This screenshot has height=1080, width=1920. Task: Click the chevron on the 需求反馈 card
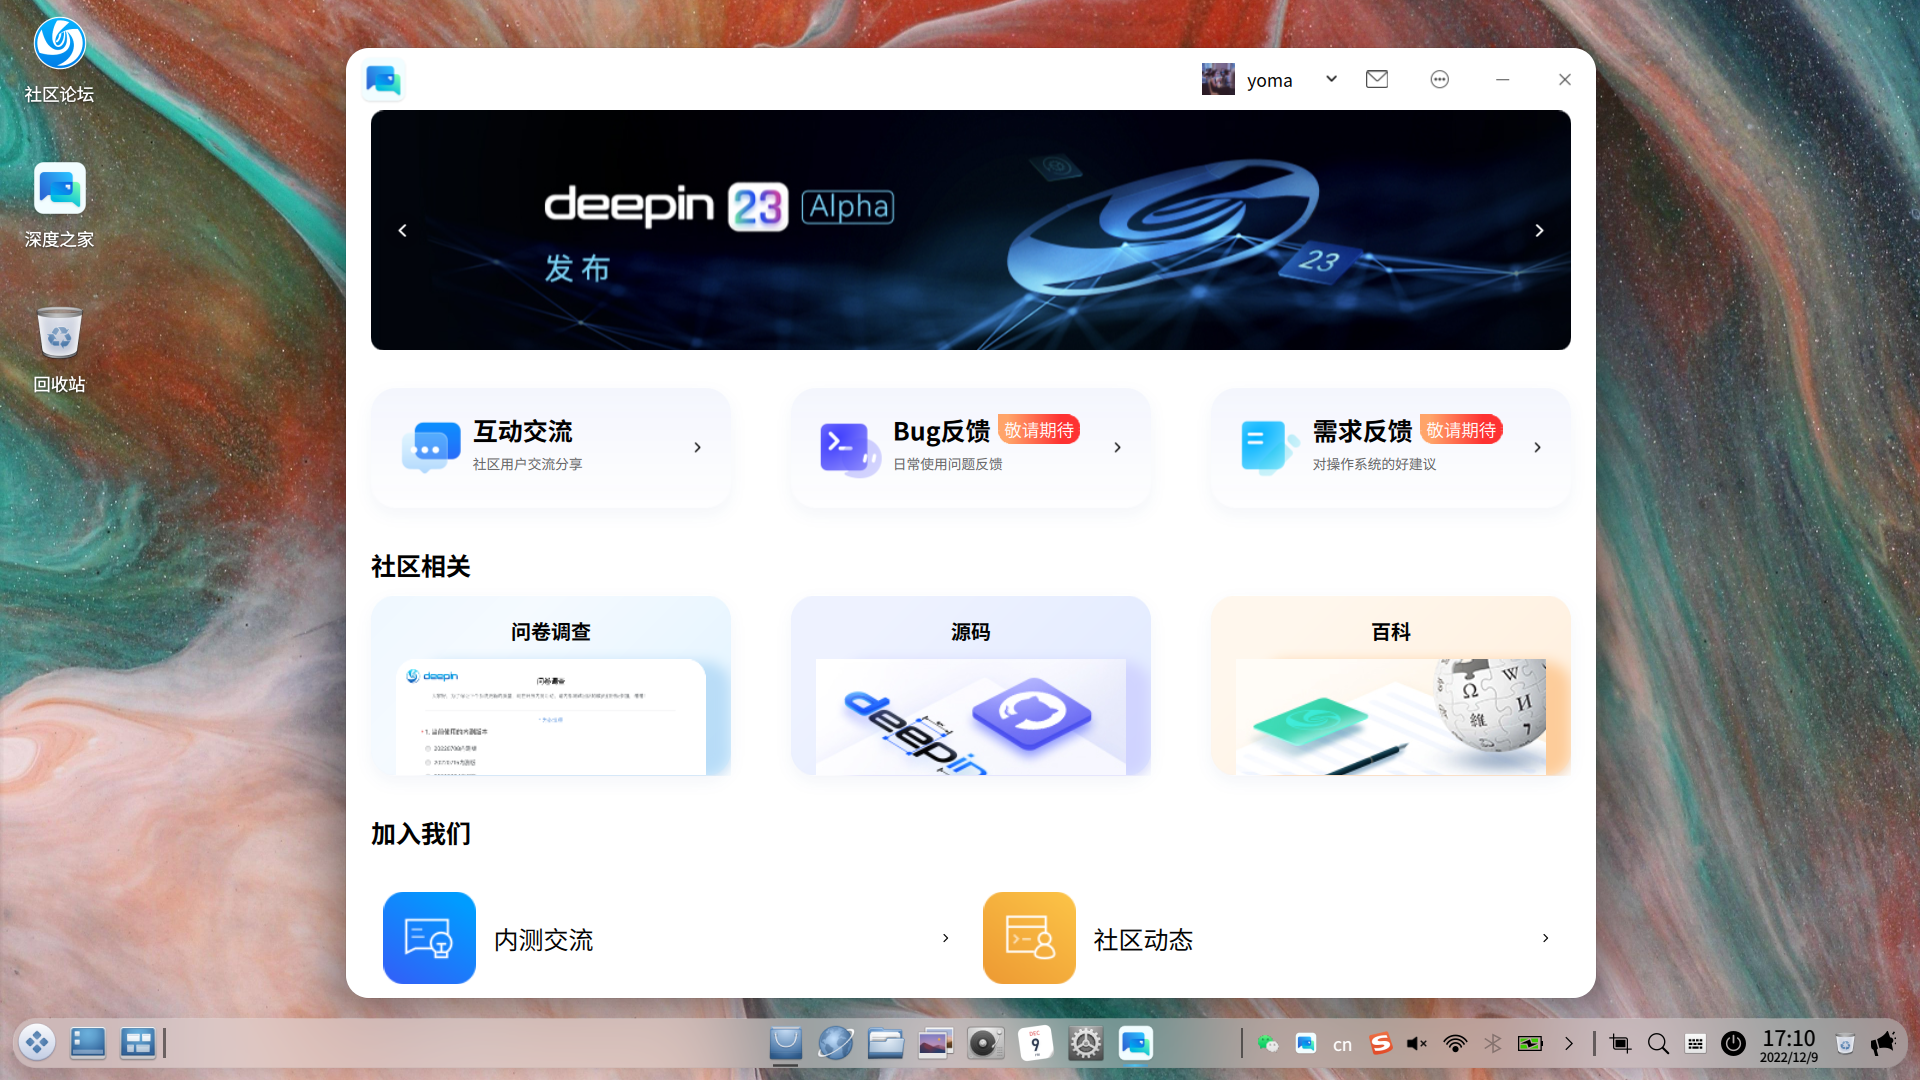(1537, 448)
